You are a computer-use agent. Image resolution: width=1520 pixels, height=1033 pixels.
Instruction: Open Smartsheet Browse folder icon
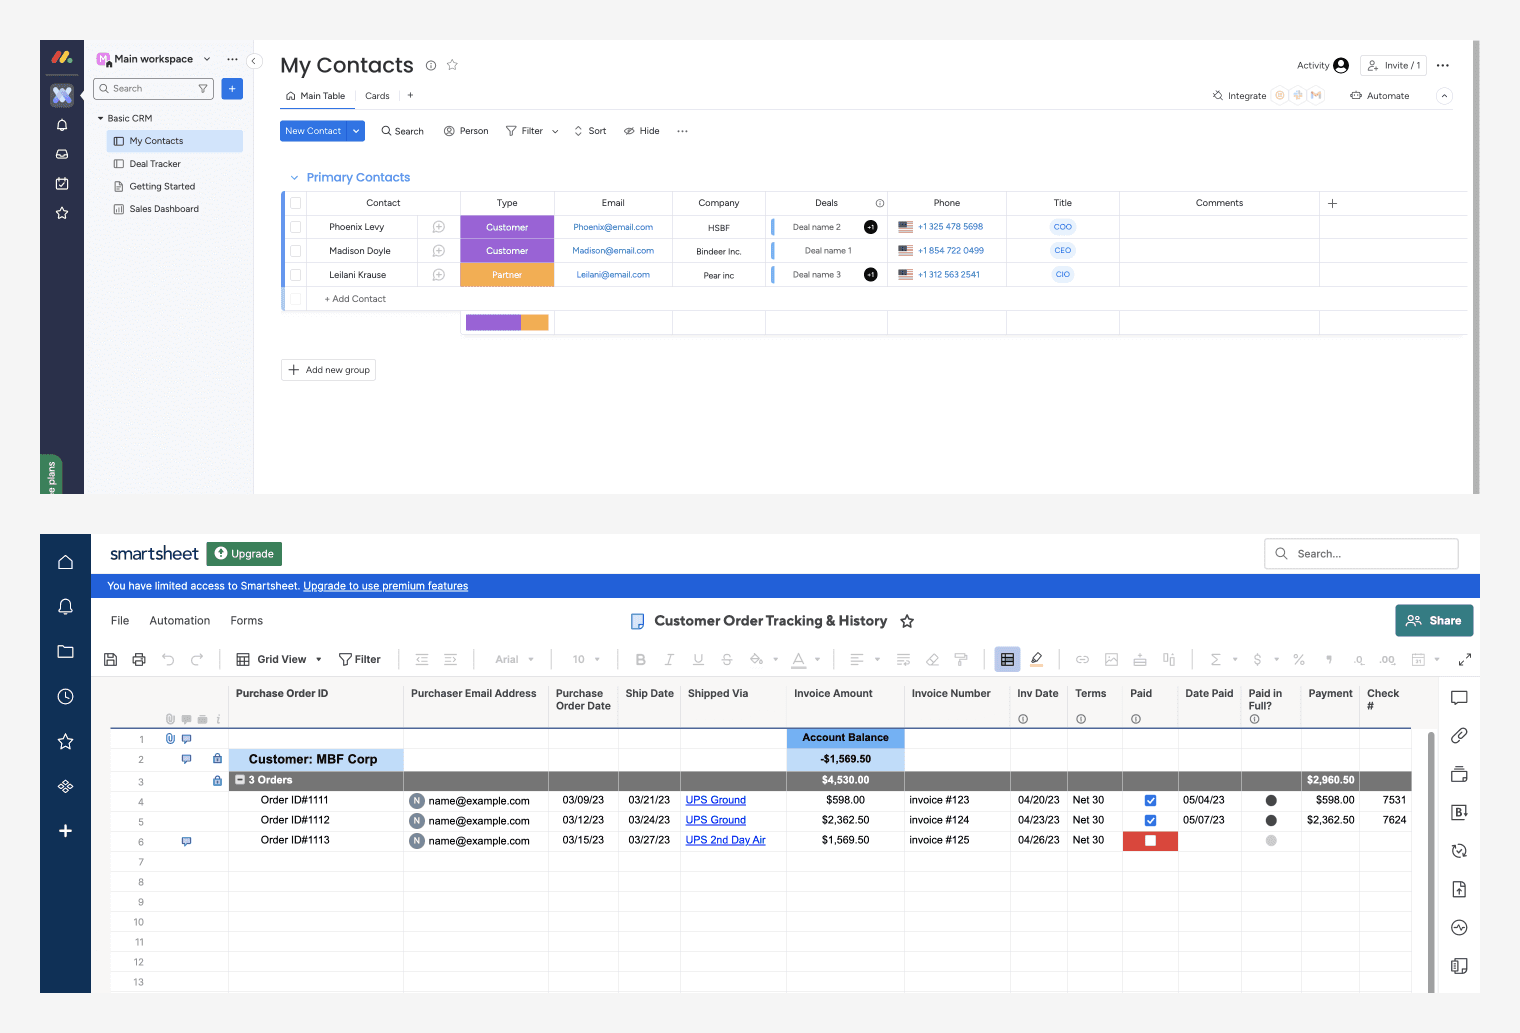tap(65, 651)
